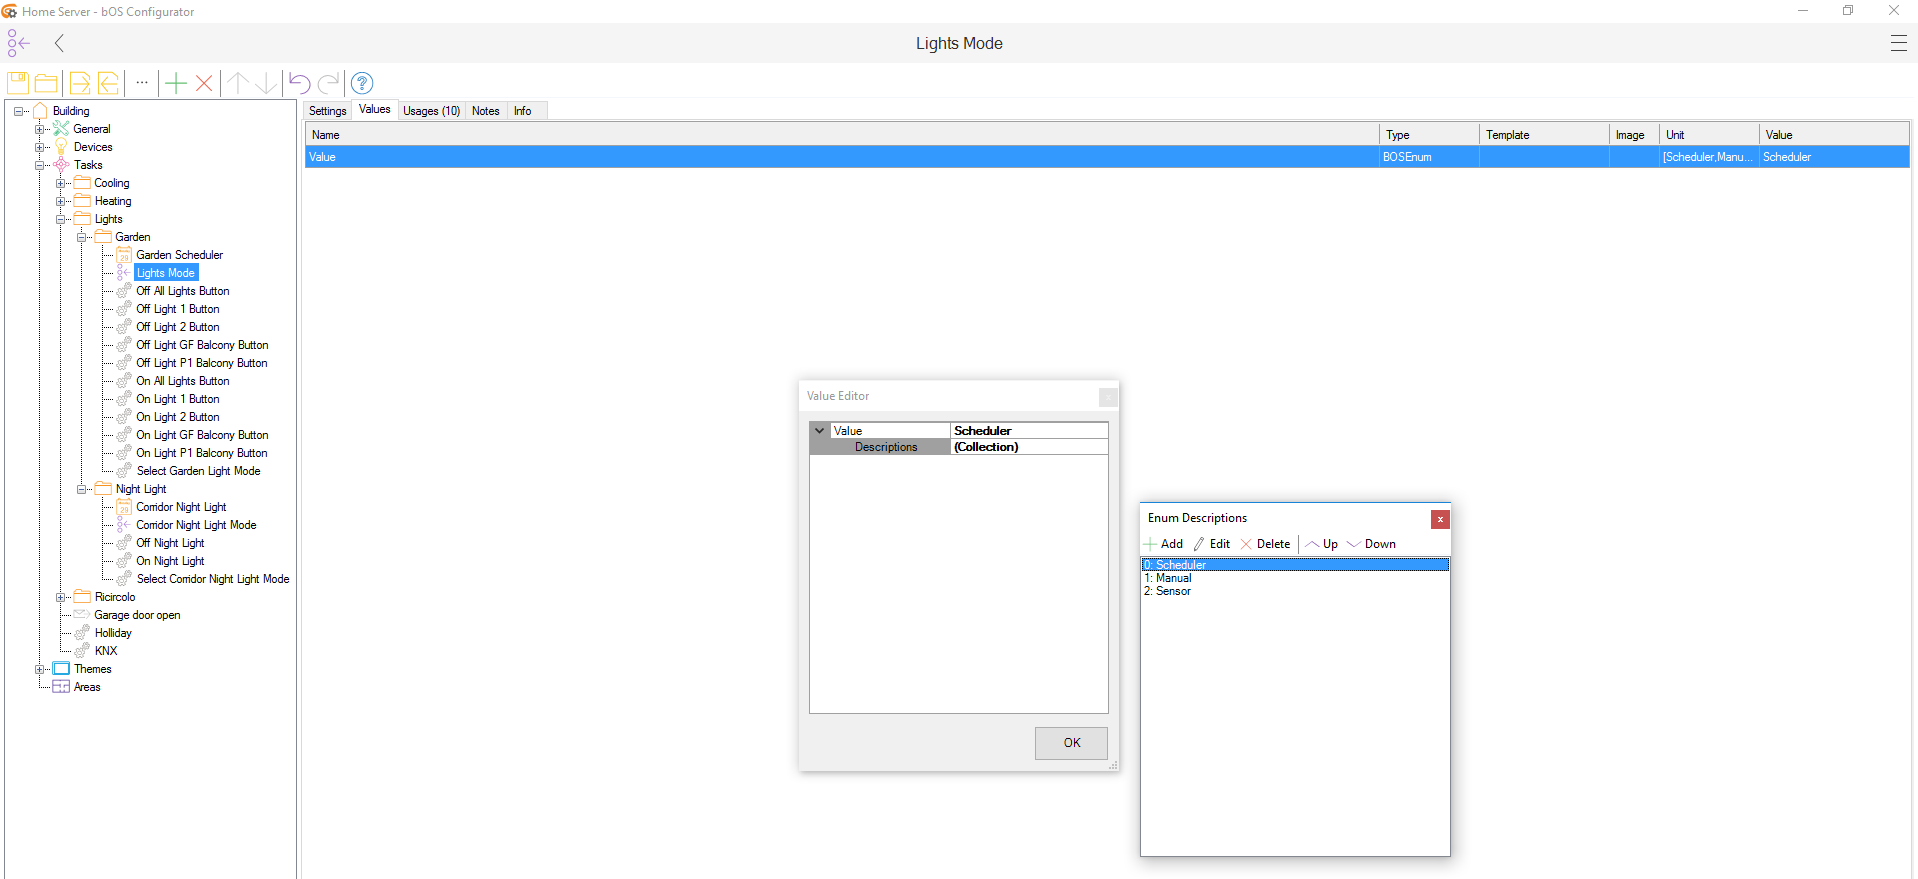
Task: Click the open folder toolbar icon
Action: click(x=46, y=83)
